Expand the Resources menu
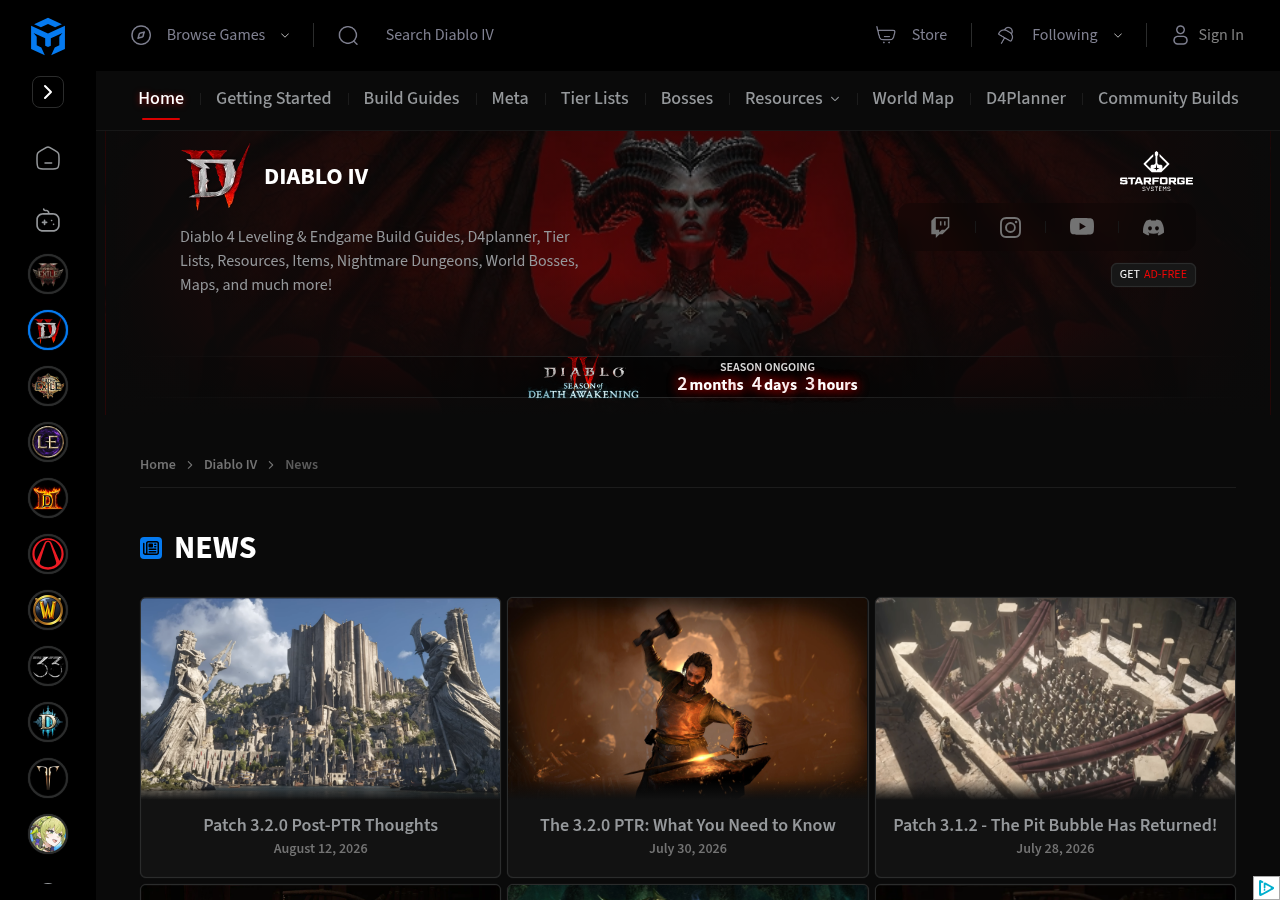 click(792, 98)
